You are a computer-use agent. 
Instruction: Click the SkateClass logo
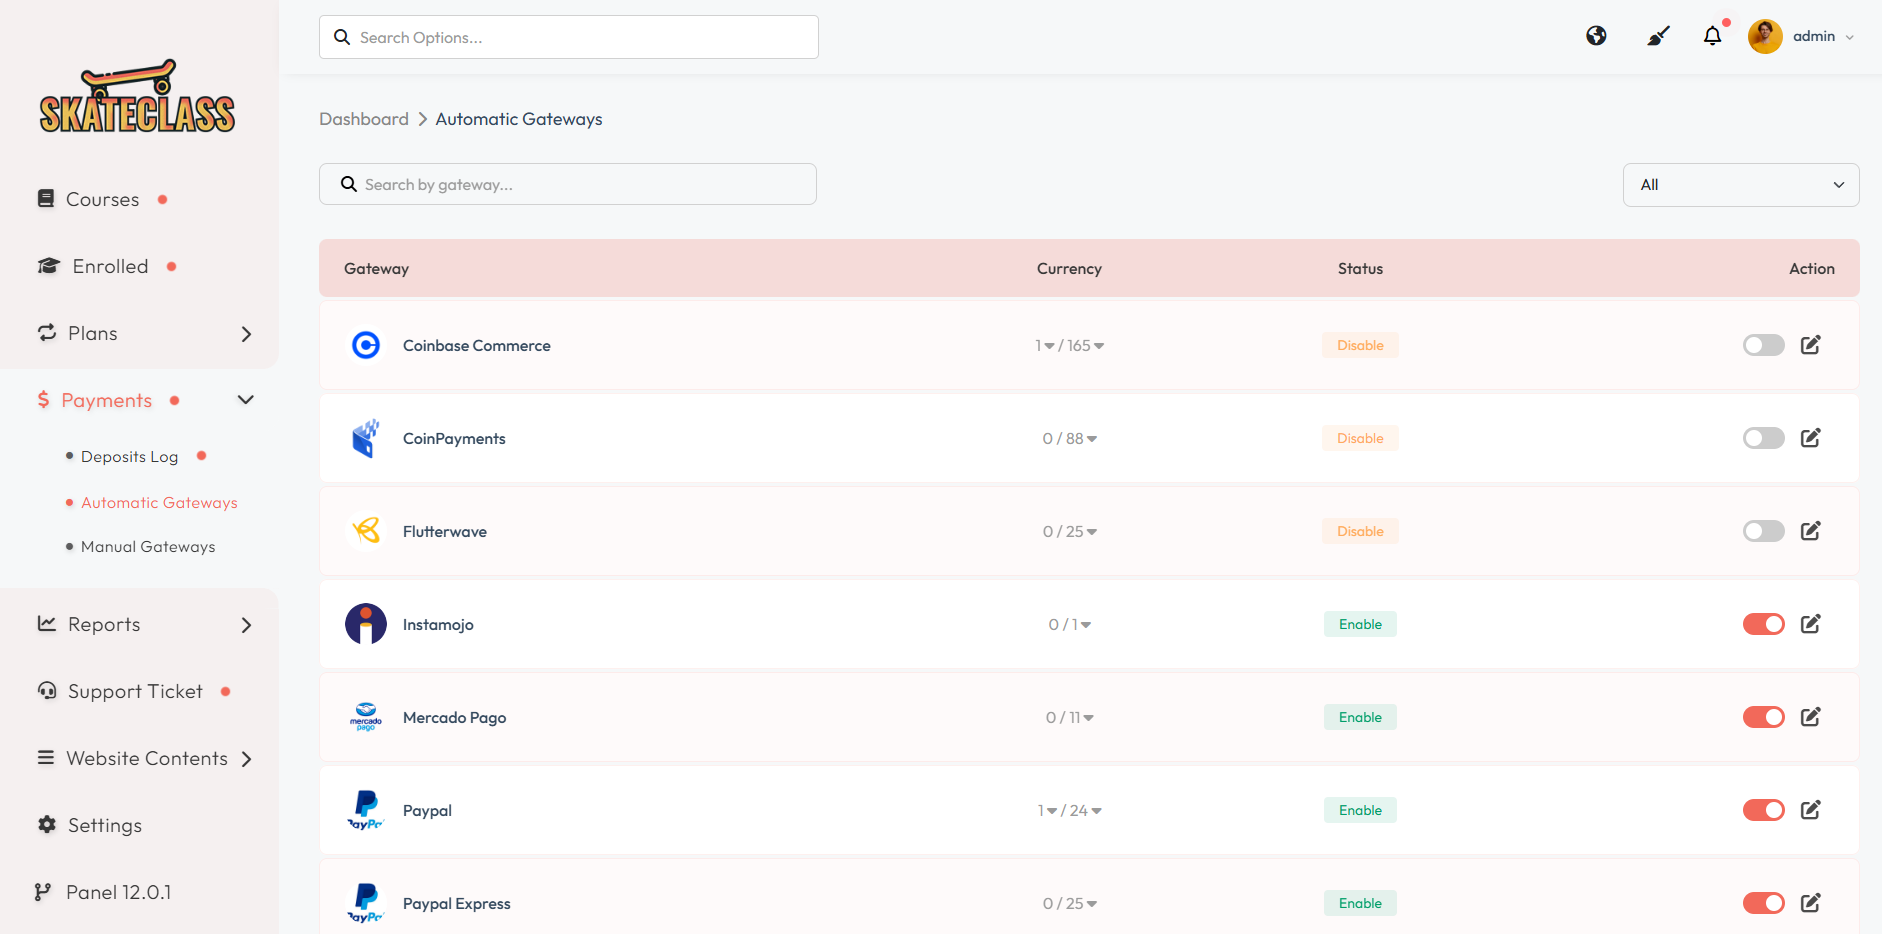tap(138, 97)
